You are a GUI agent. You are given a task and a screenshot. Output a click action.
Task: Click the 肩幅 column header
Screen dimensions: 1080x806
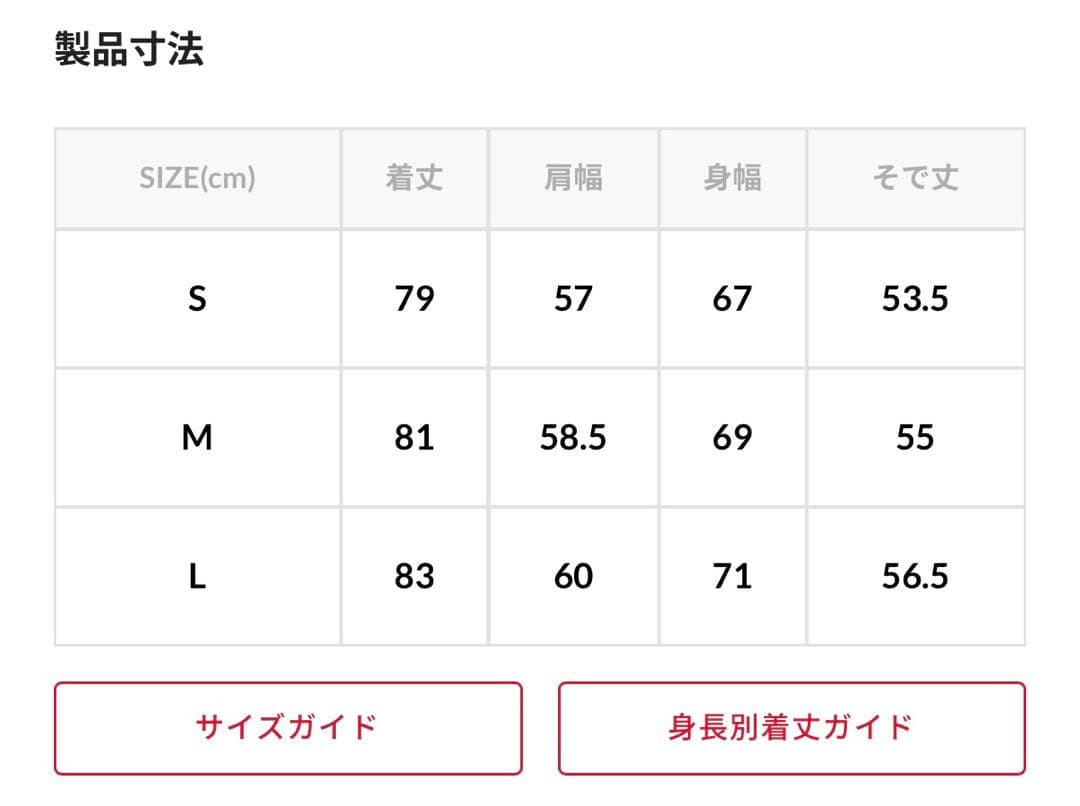(x=574, y=178)
